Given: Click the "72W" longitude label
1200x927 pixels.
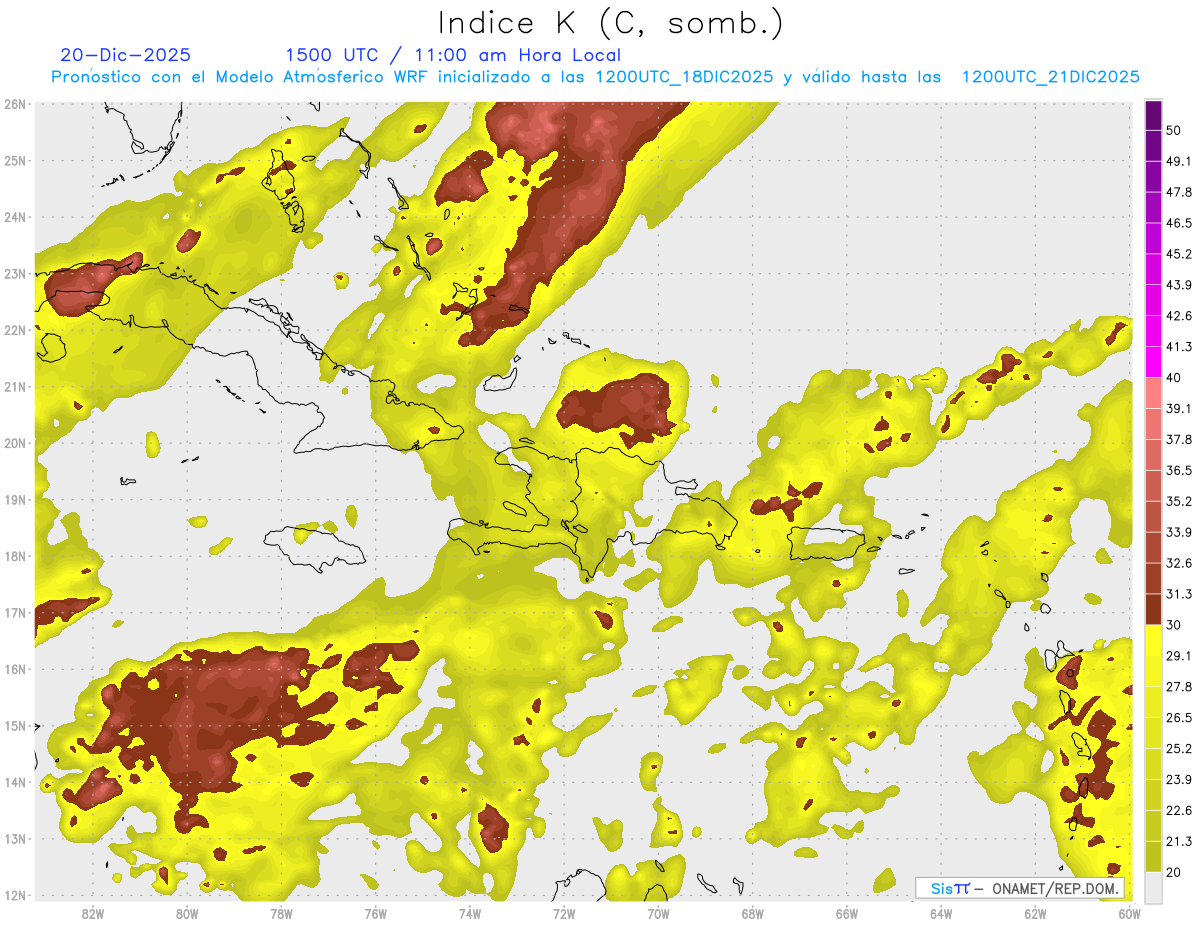Looking at the screenshot, I should tap(564, 914).
